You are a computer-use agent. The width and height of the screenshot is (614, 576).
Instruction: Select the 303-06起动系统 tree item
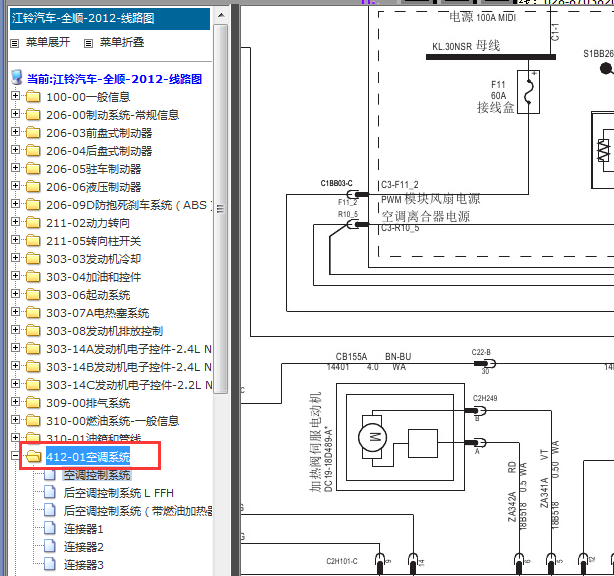88,295
